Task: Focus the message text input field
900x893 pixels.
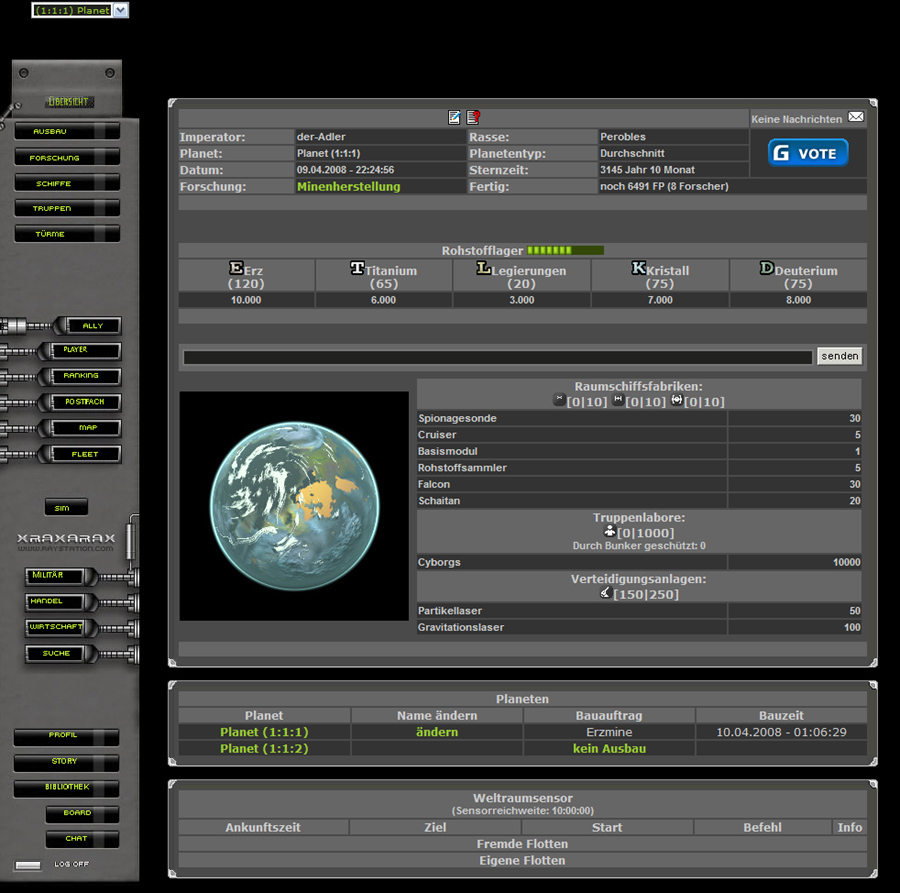Action: [x=497, y=357]
